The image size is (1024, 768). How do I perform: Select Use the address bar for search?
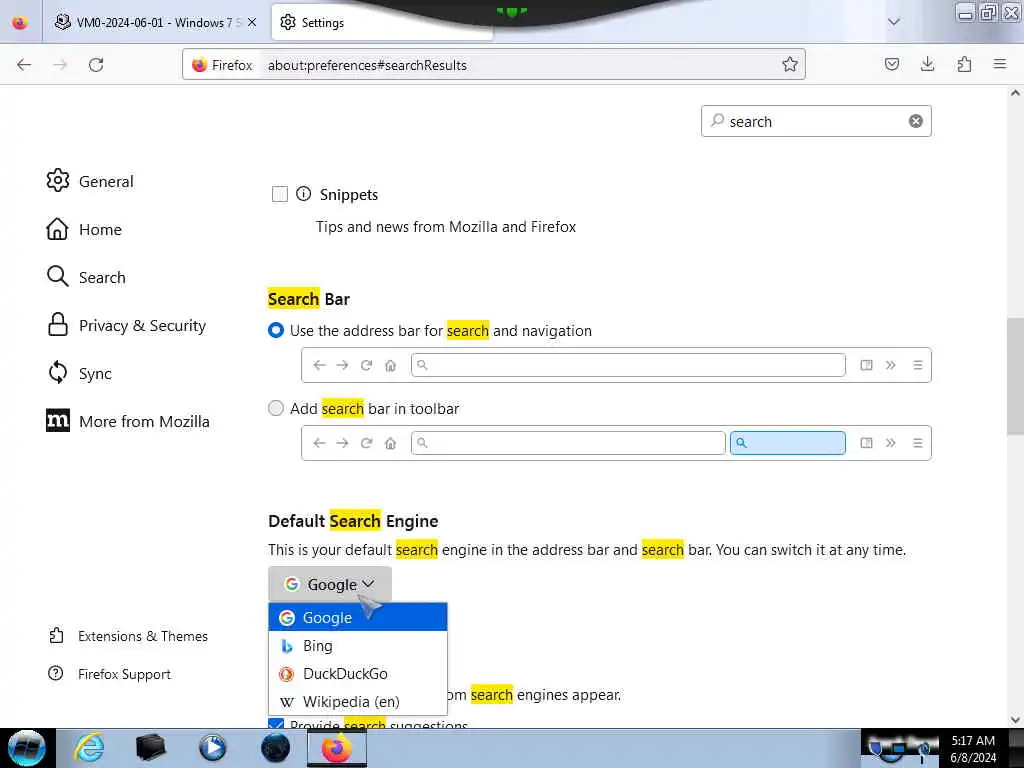pos(276,330)
